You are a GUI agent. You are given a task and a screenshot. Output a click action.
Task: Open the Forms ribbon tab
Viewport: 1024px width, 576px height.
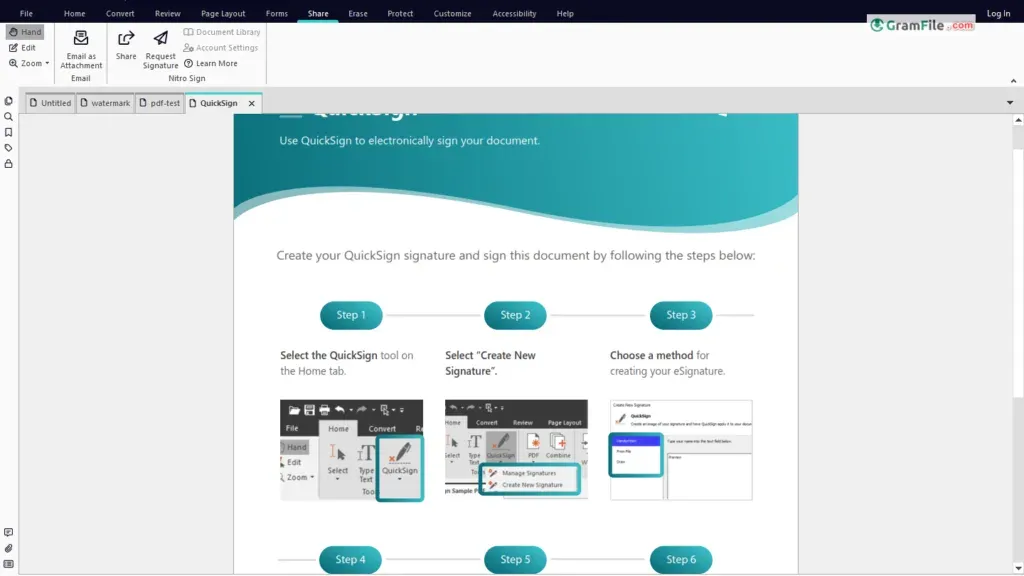(x=277, y=13)
